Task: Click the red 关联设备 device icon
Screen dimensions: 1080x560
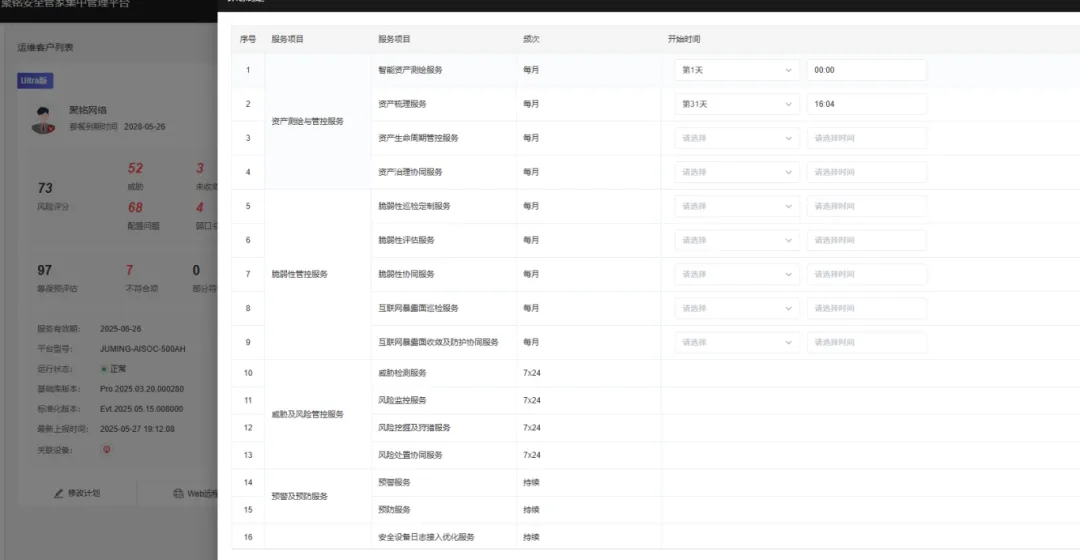Action: (106, 449)
